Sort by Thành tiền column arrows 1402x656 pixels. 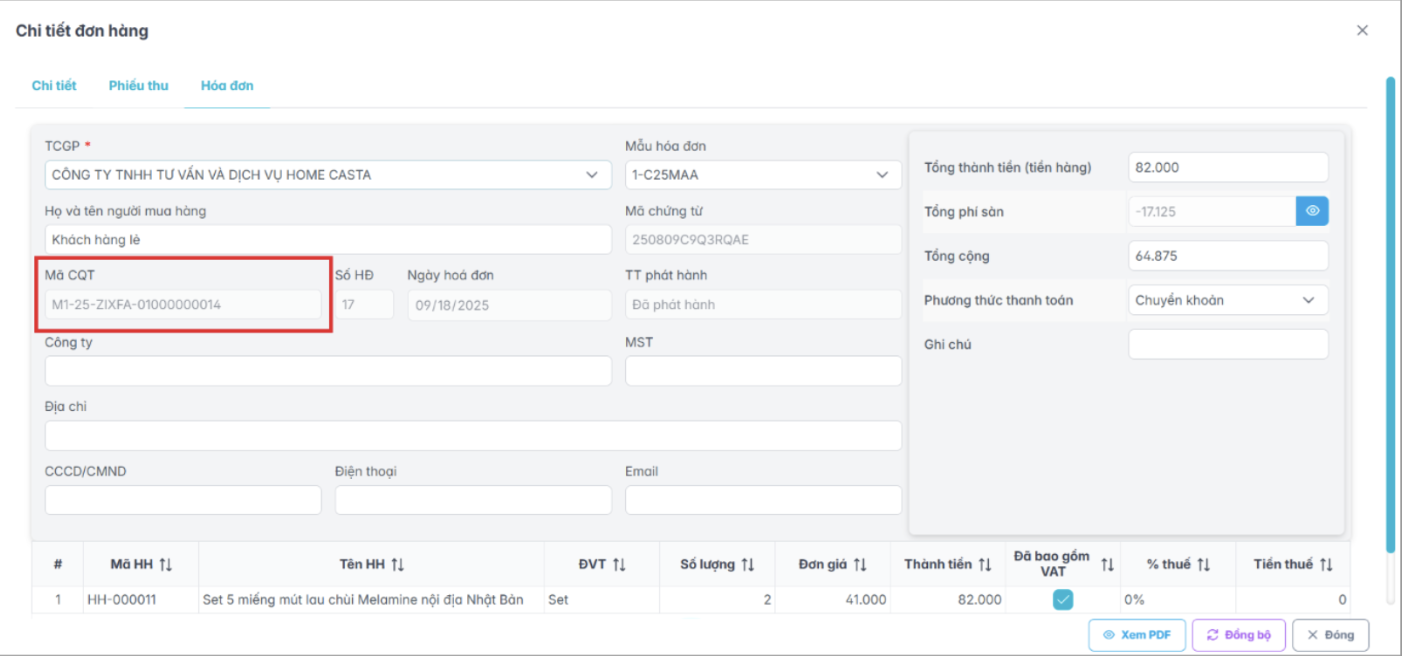point(985,565)
